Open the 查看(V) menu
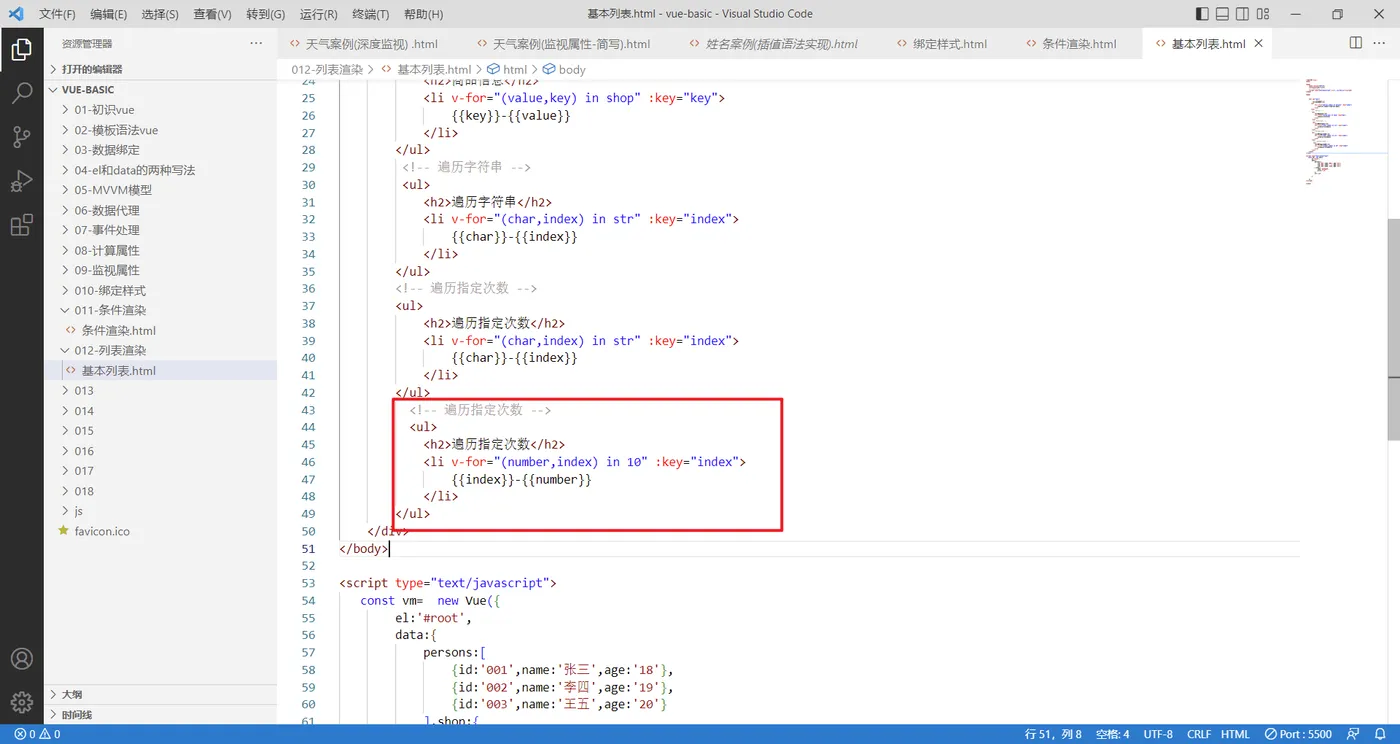This screenshot has width=1400, height=744. (x=212, y=14)
